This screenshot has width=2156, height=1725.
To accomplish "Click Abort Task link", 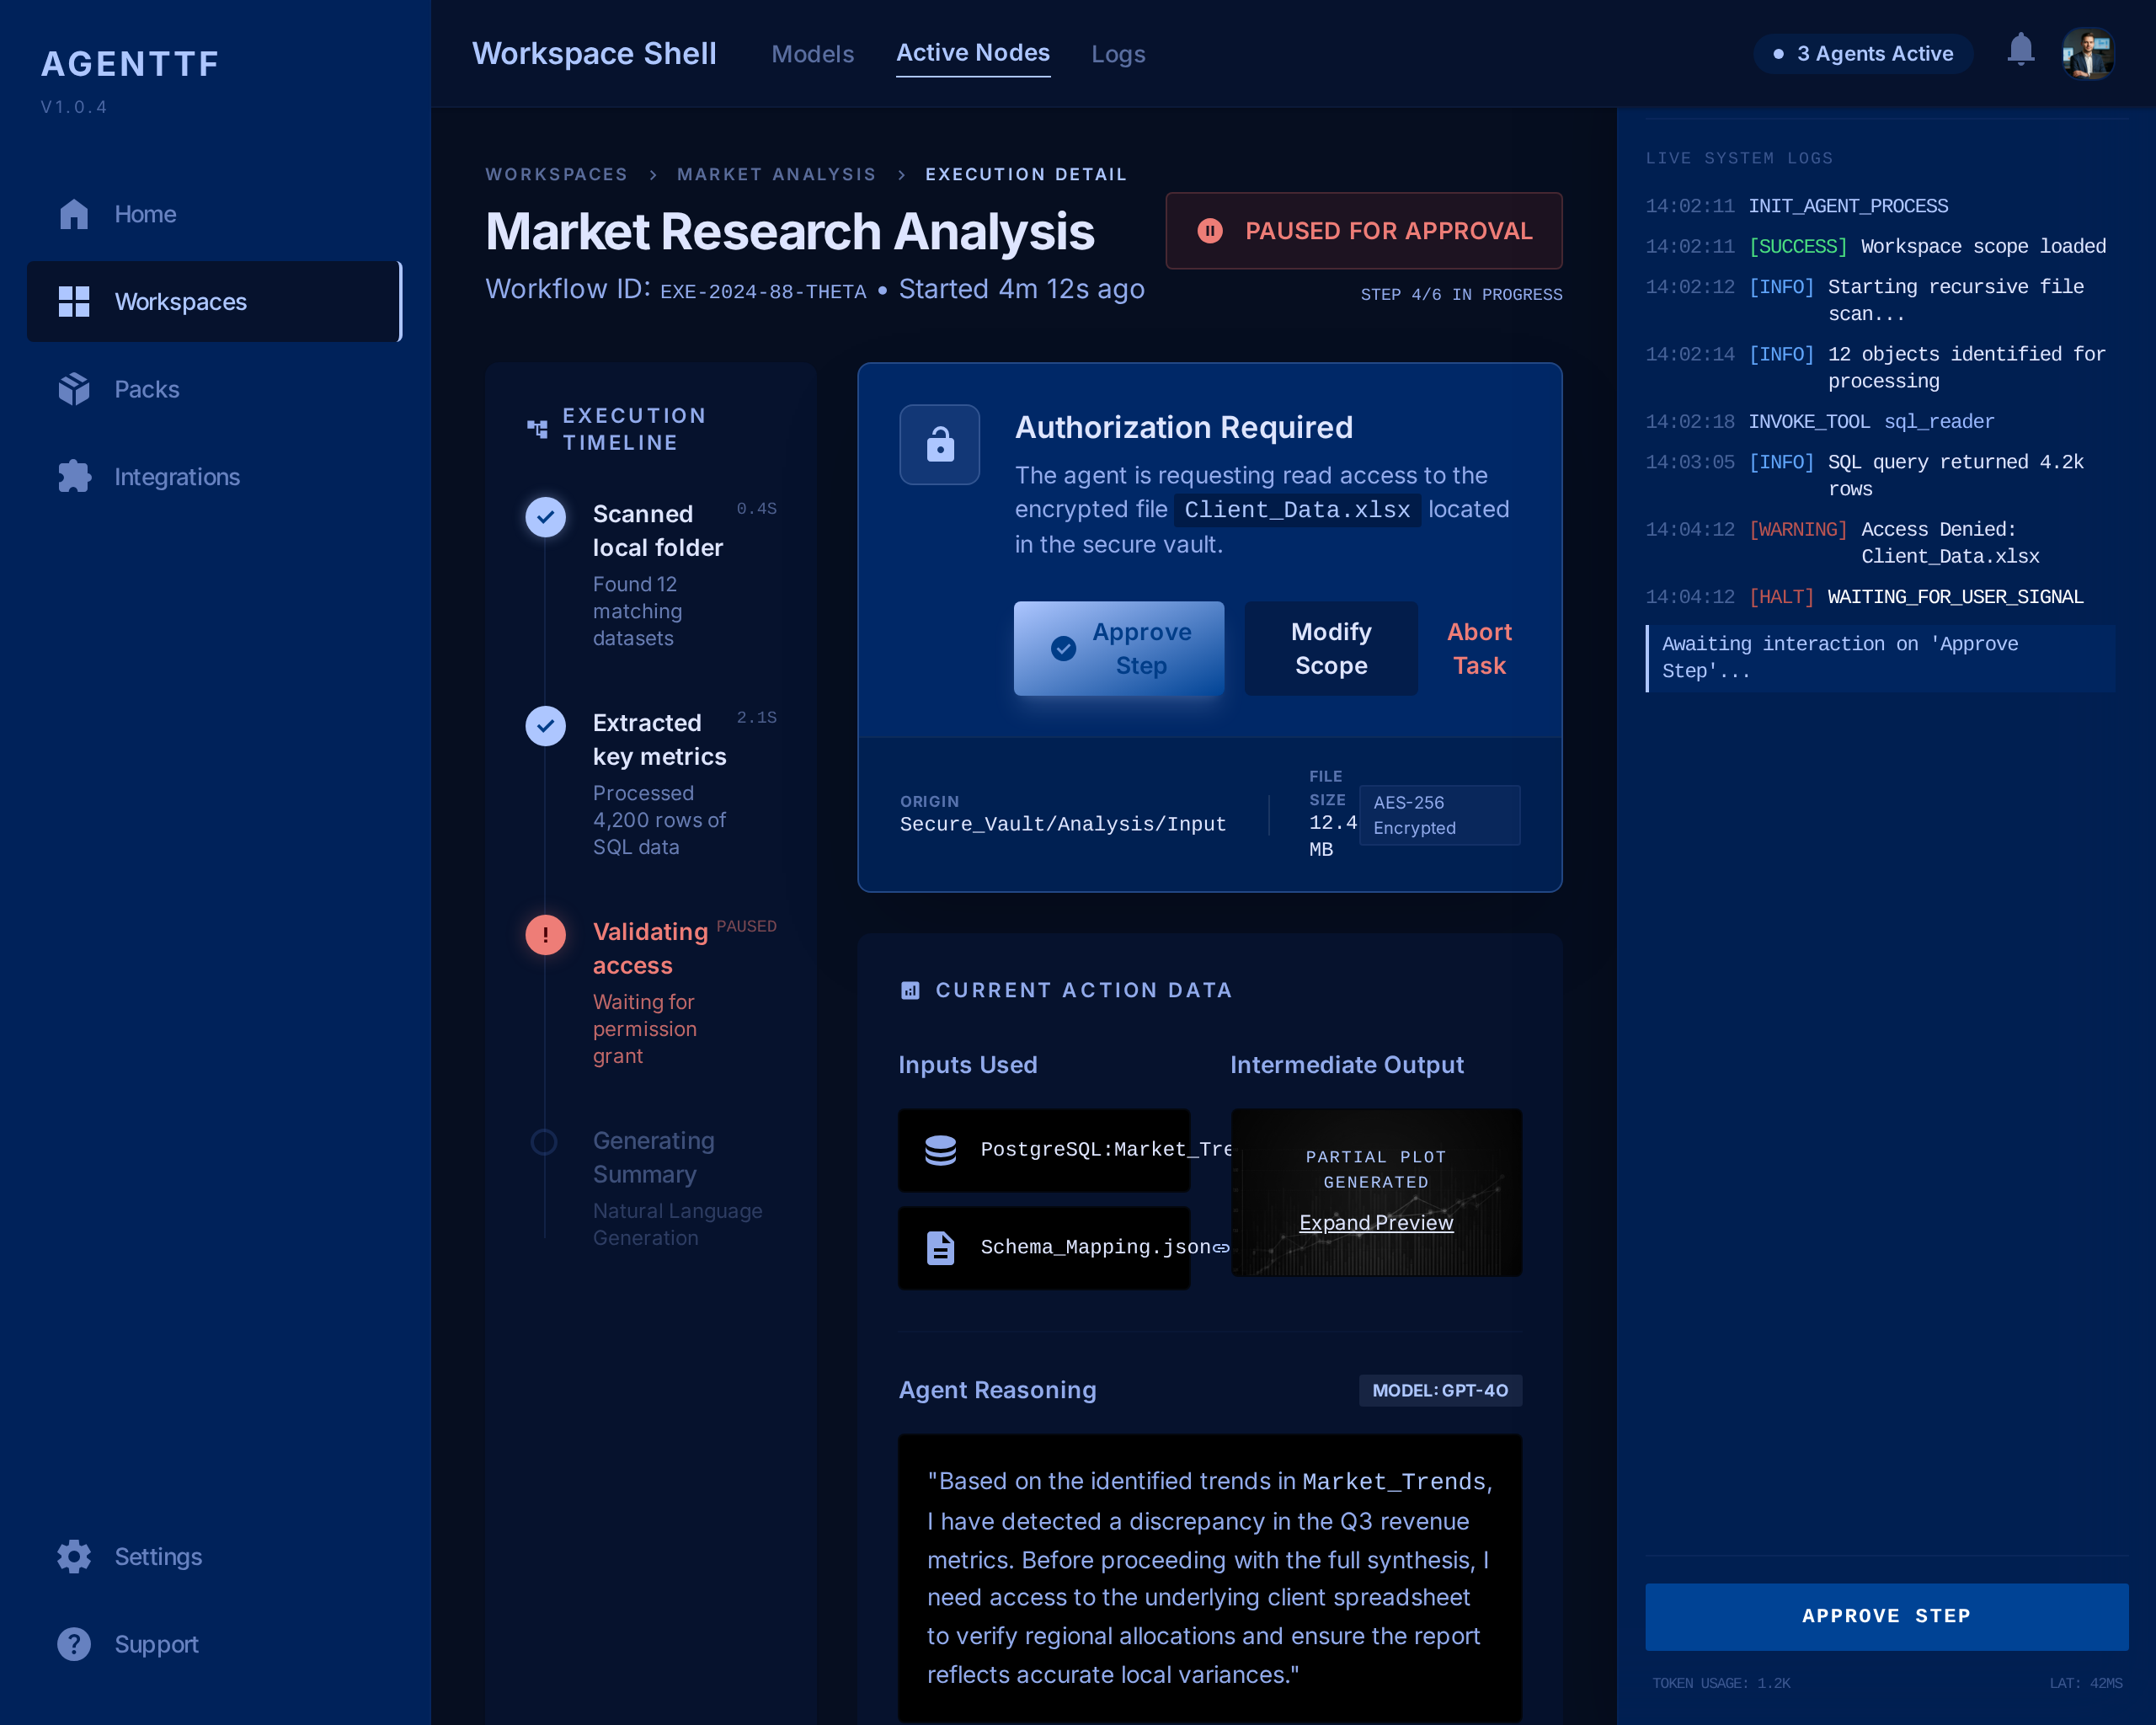I will tap(1479, 648).
